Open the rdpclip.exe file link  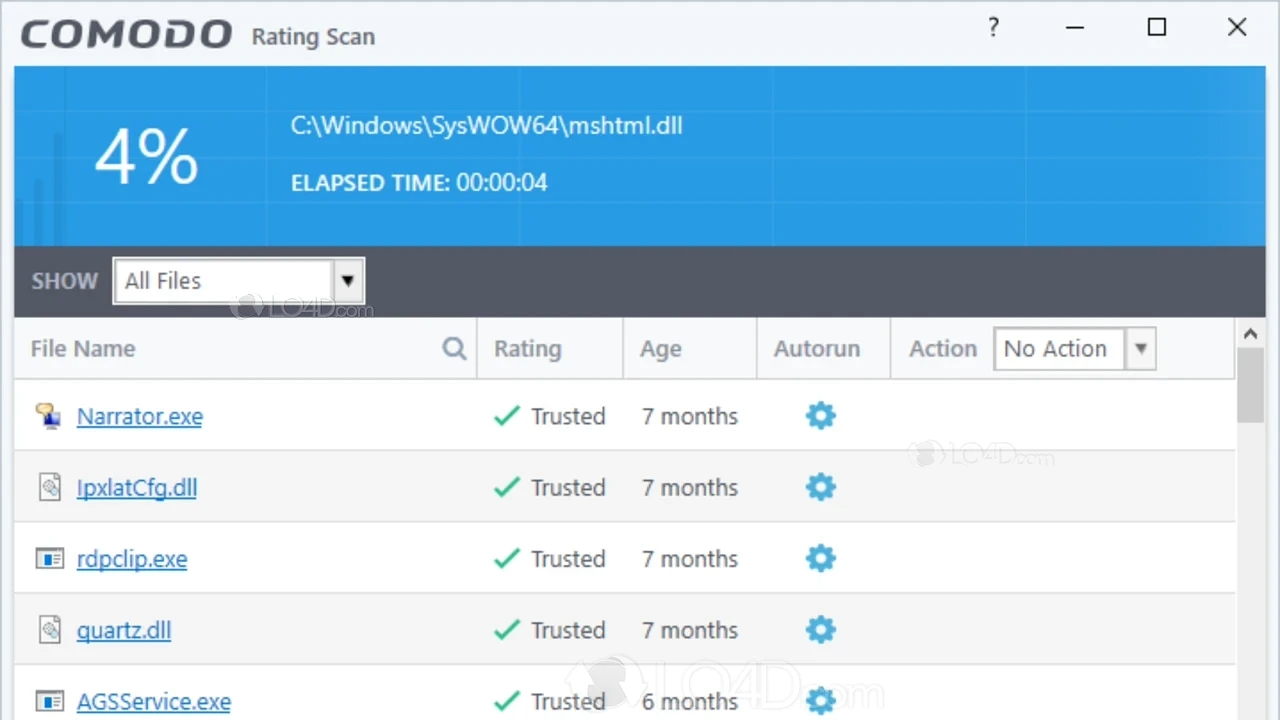pyautogui.click(x=132, y=559)
